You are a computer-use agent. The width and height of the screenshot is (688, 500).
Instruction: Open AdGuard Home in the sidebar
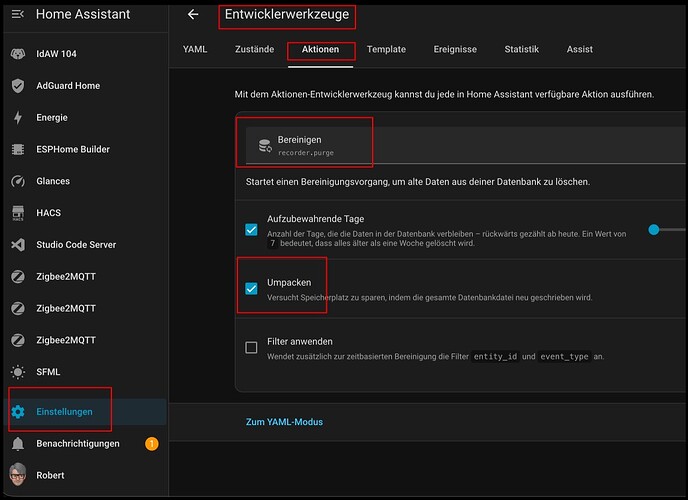[x=87, y=86]
